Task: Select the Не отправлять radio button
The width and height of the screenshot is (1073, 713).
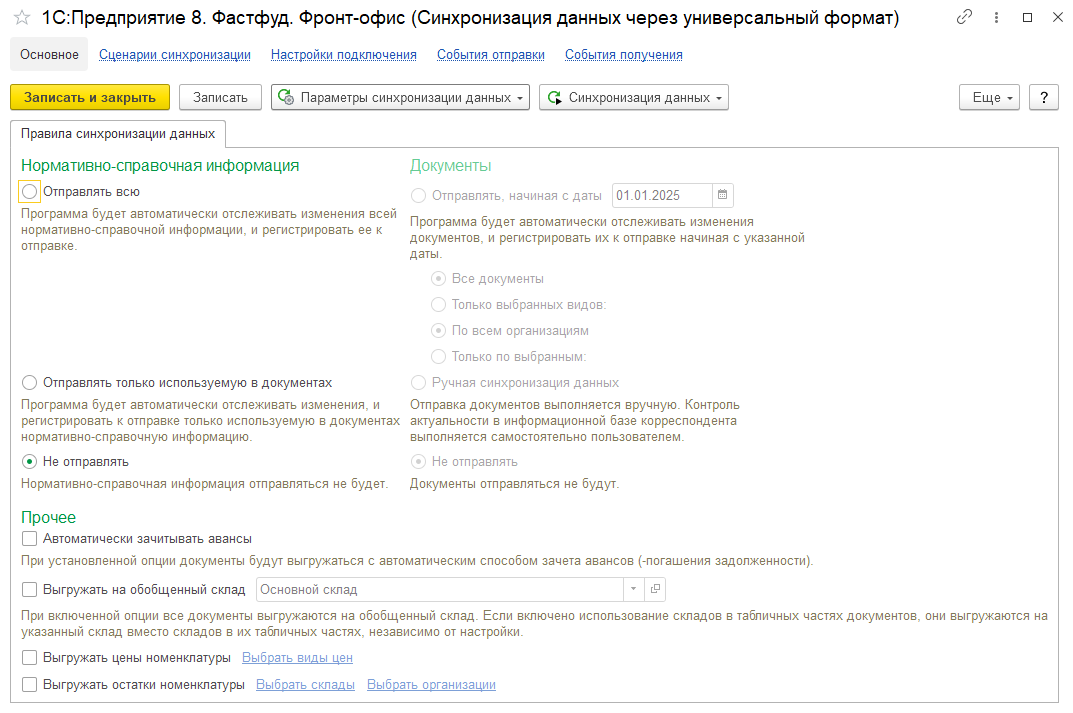Action: pyautogui.click(x=29, y=461)
